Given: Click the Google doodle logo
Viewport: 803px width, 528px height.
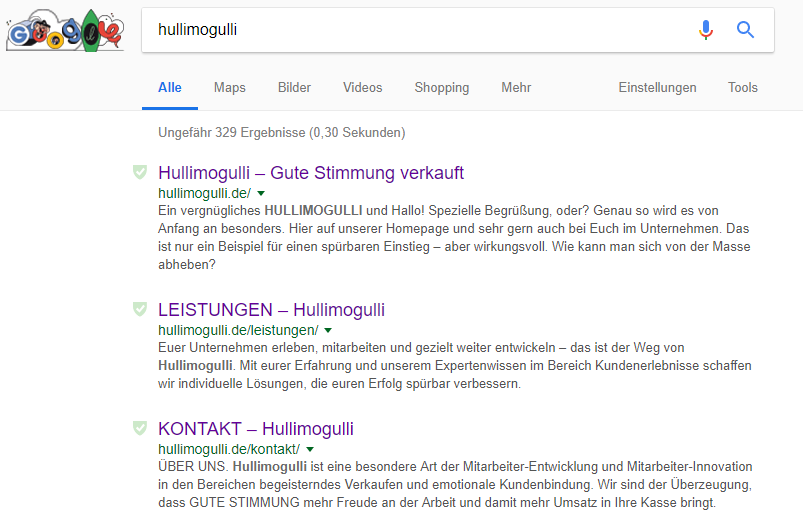Looking at the screenshot, I should [64, 31].
